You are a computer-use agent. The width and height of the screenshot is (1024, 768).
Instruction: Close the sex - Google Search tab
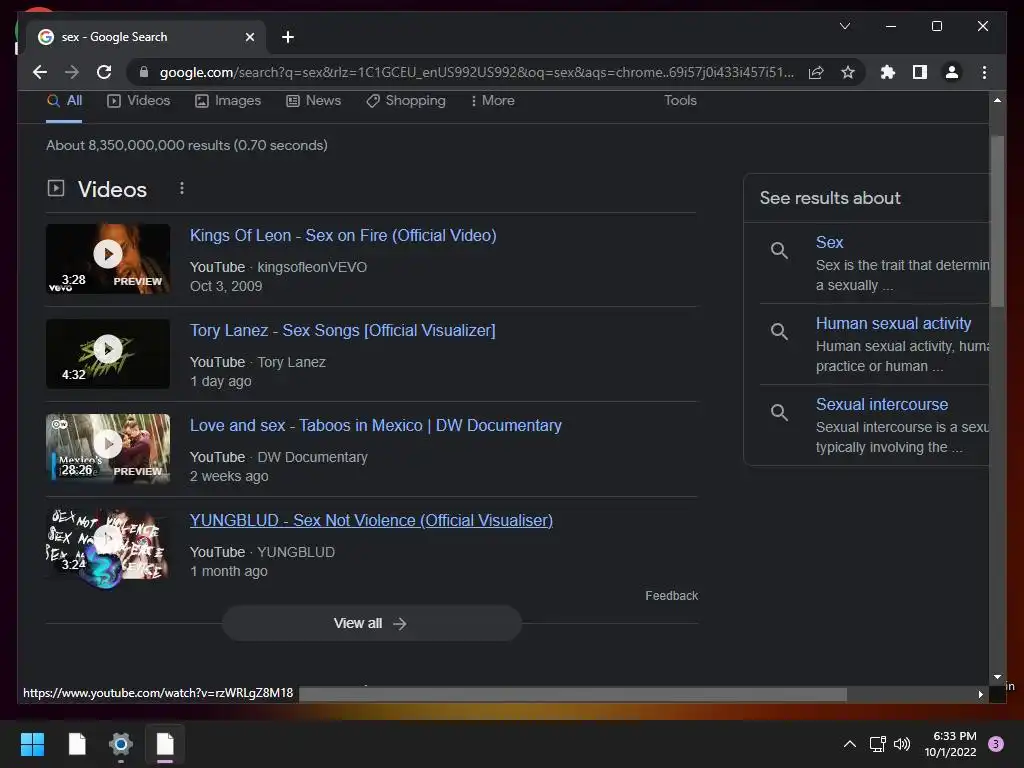coord(249,37)
